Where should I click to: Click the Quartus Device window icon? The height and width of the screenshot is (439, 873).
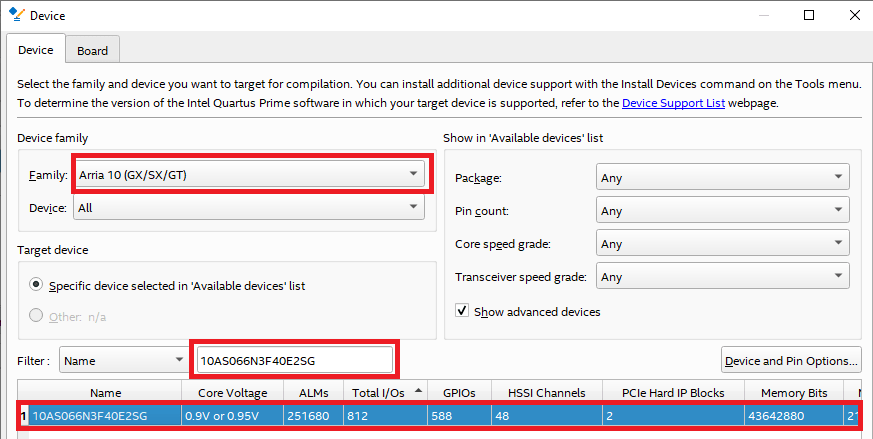[15, 15]
